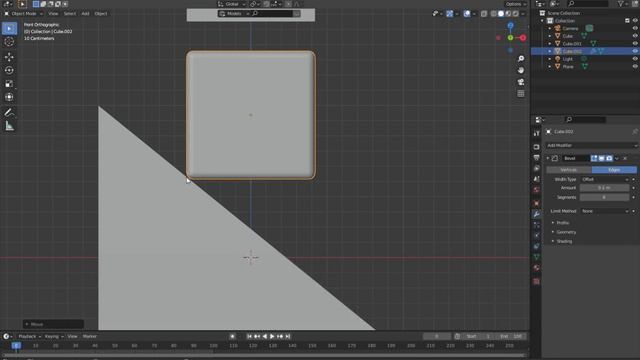Image resolution: width=640 pixels, height=360 pixels.
Task: Open the Add menu
Action: [85, 13]
